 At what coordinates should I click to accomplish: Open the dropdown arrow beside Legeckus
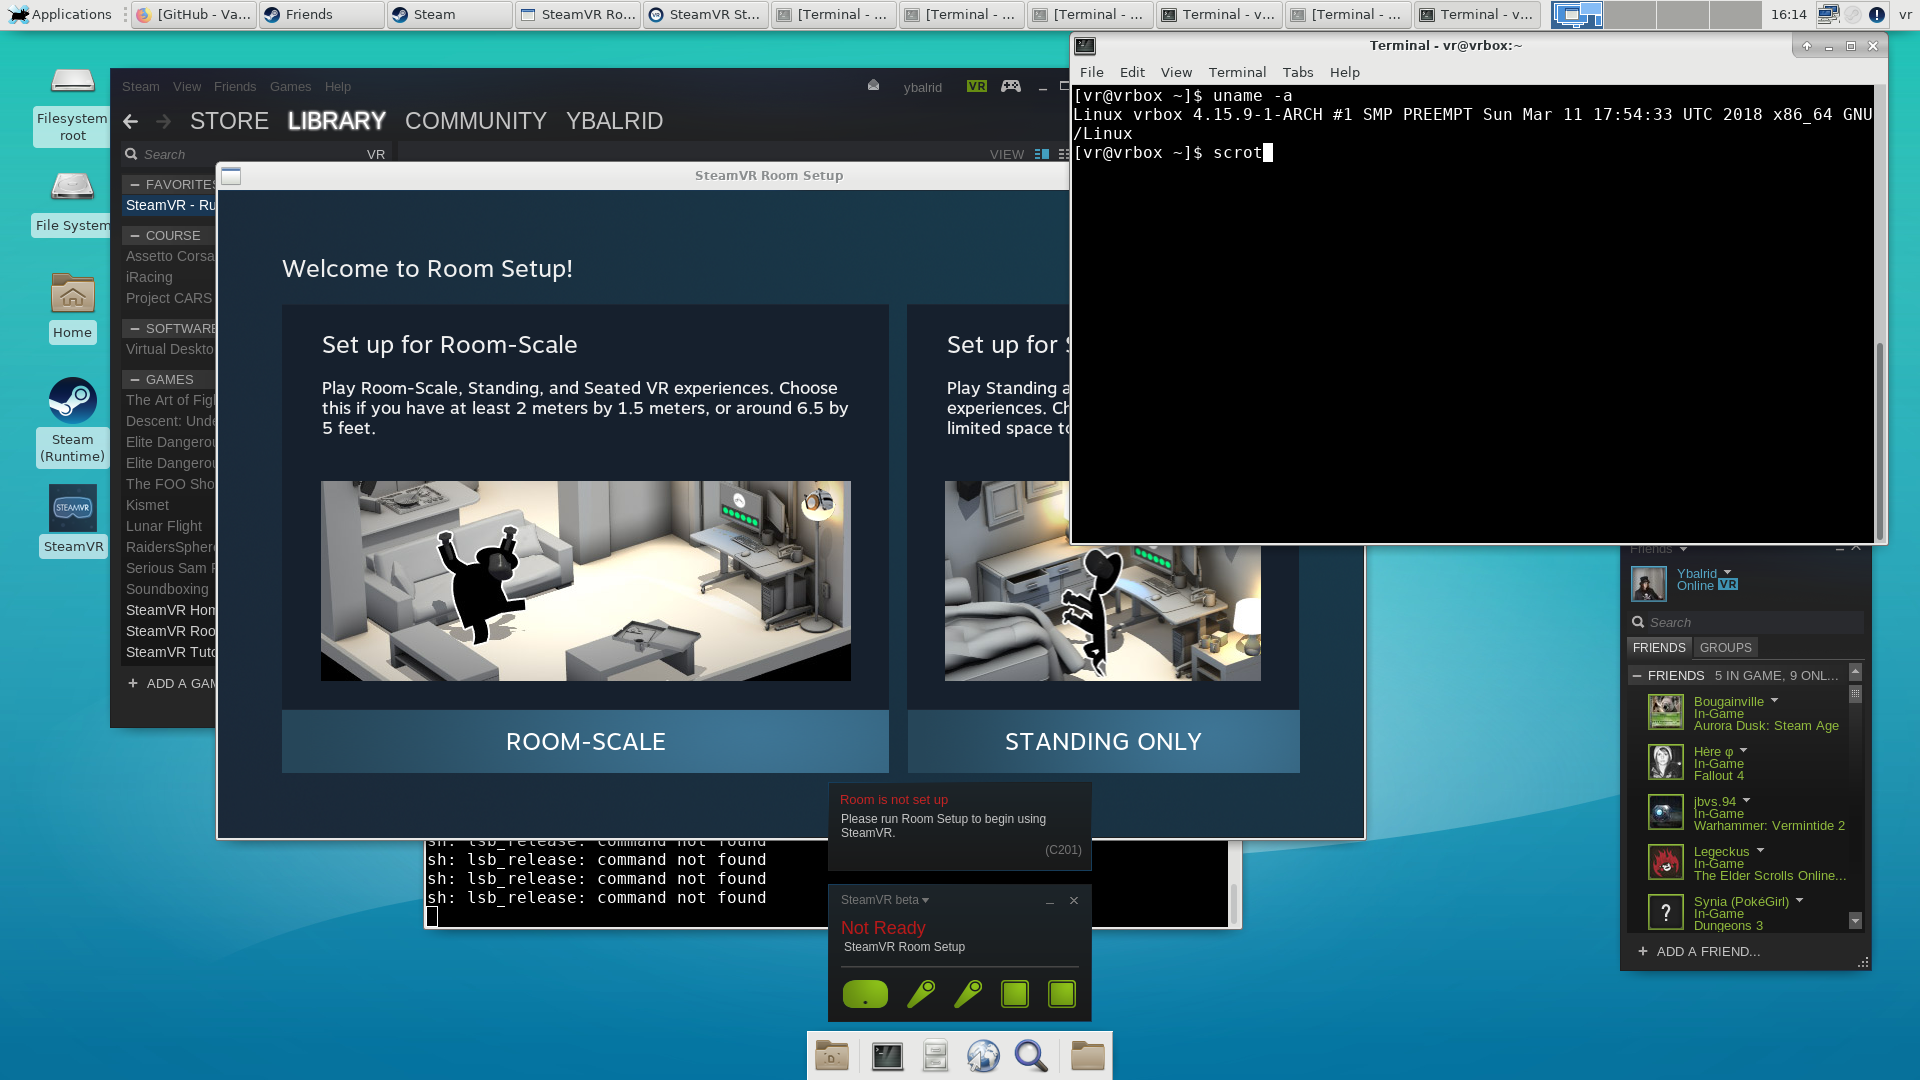coord(1760,851)
